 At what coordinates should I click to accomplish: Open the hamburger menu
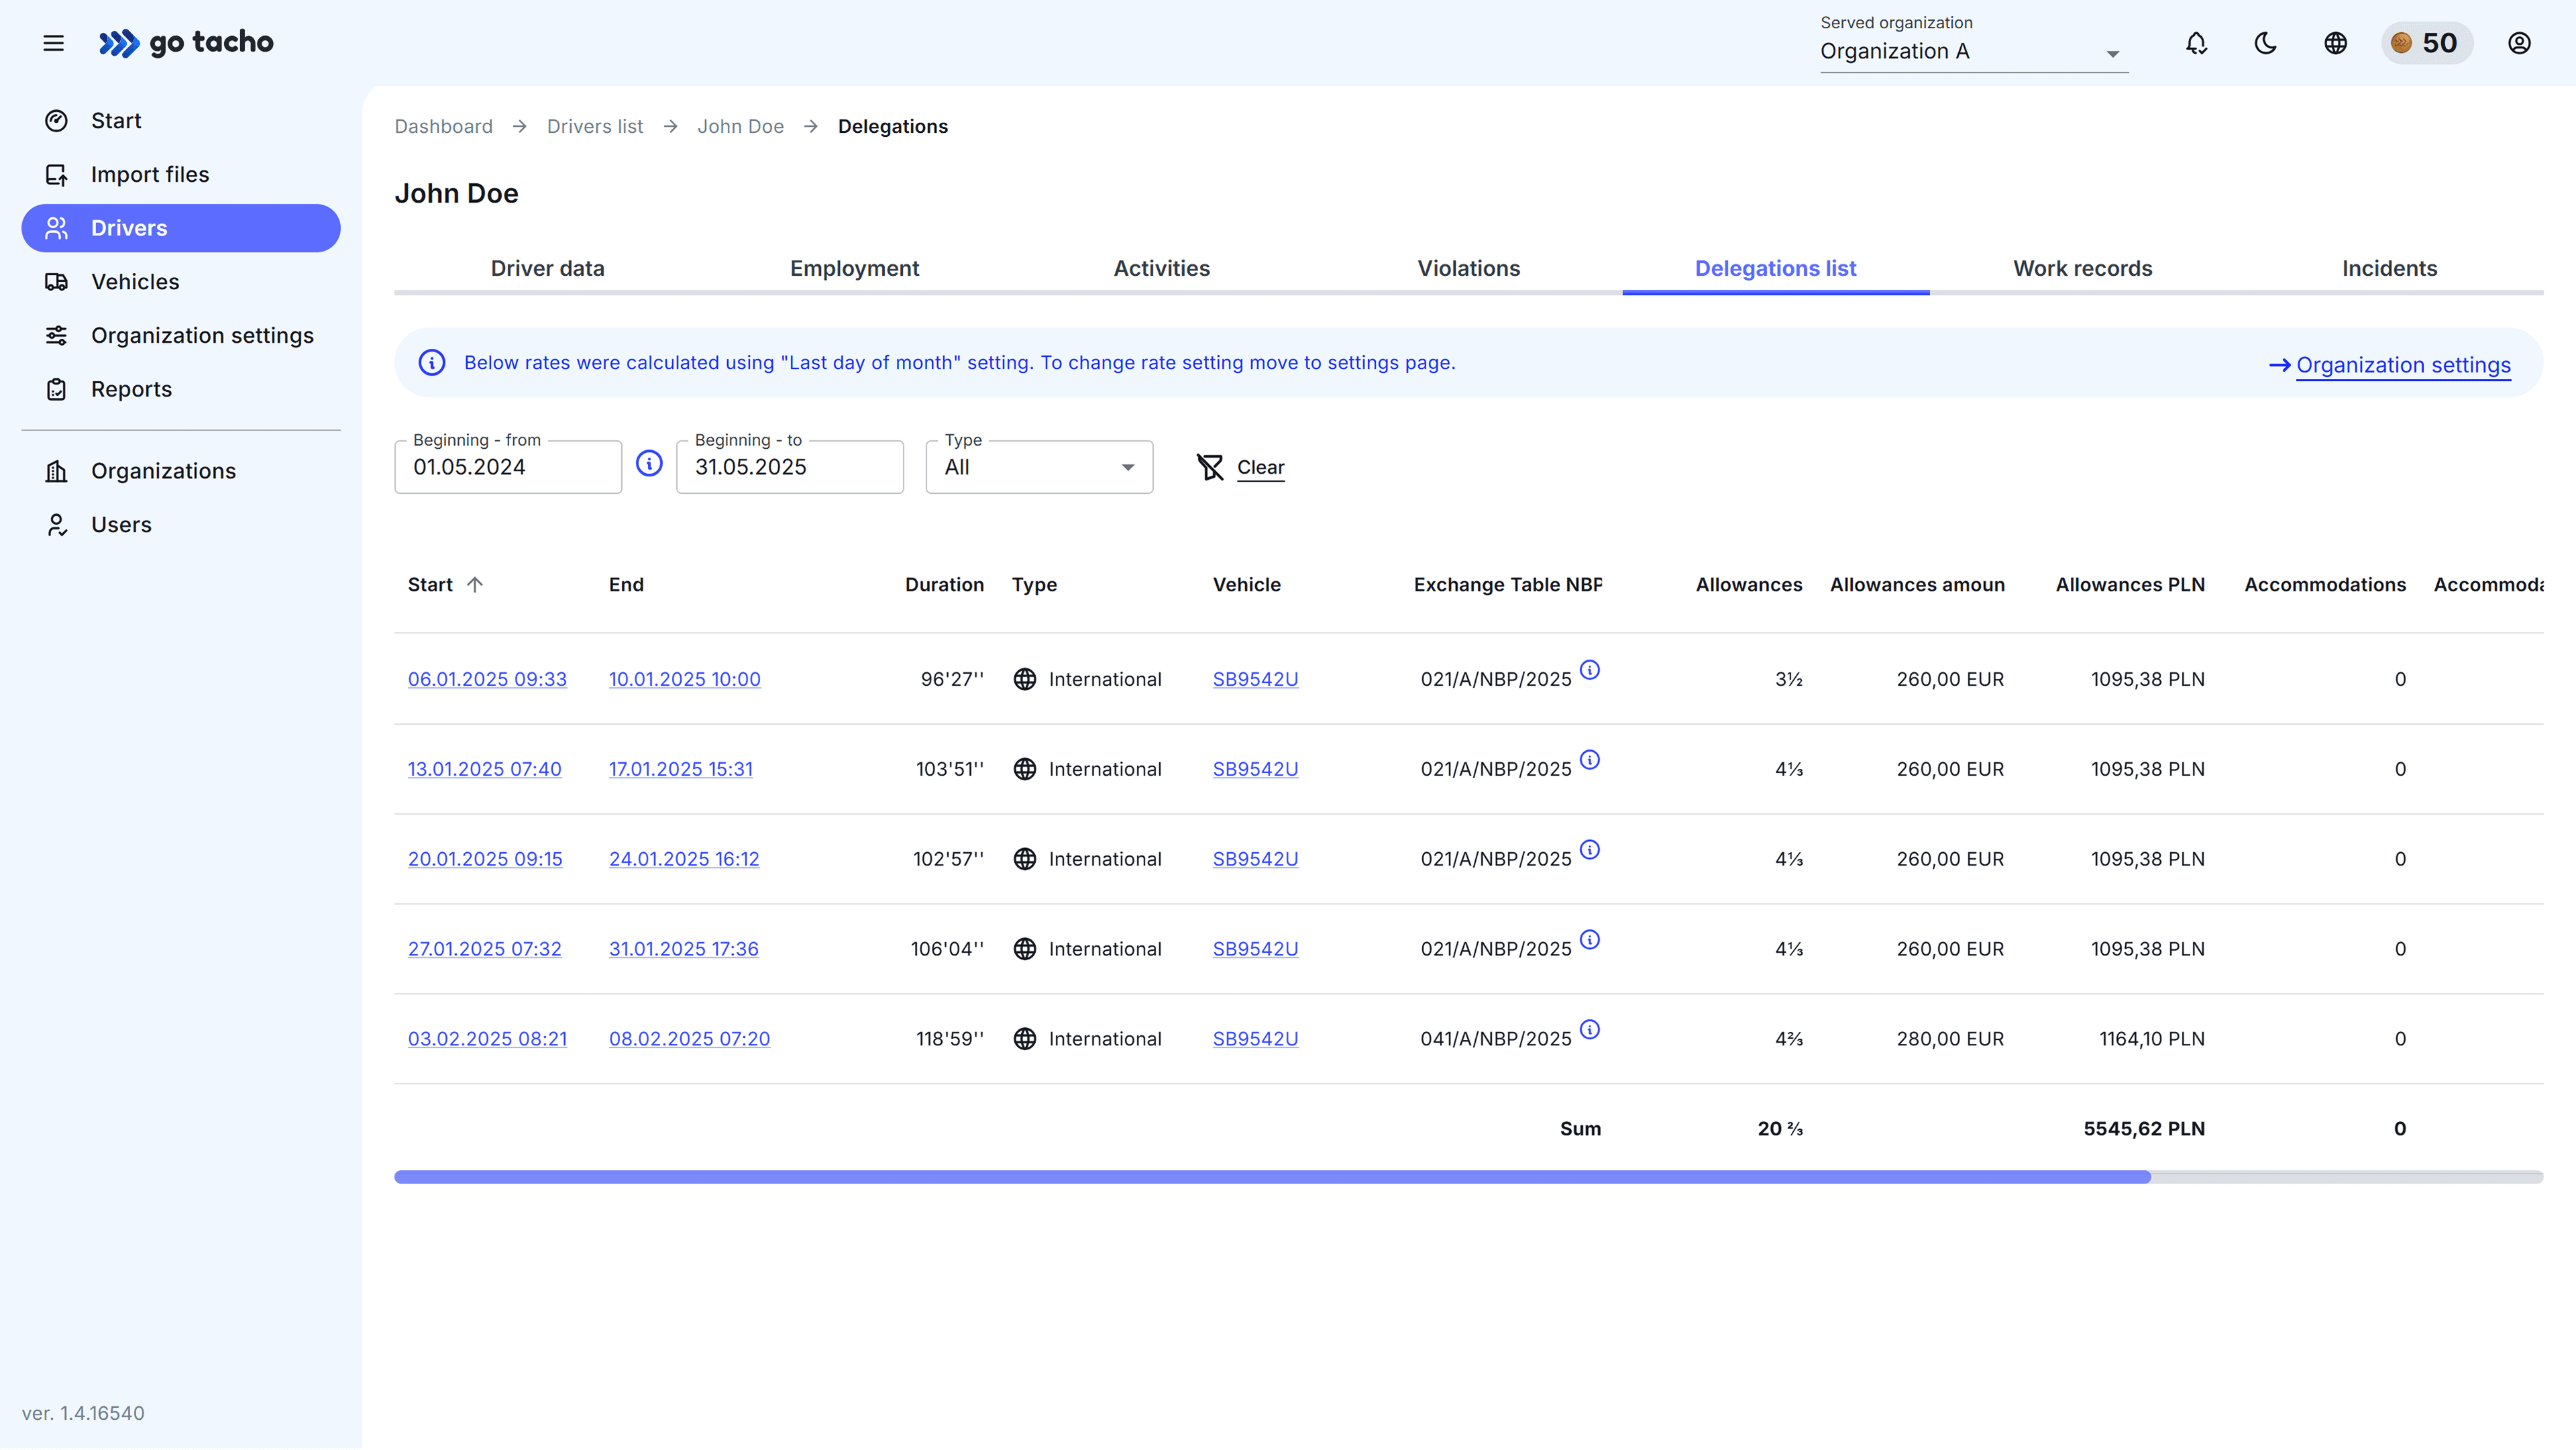(53, 43)
